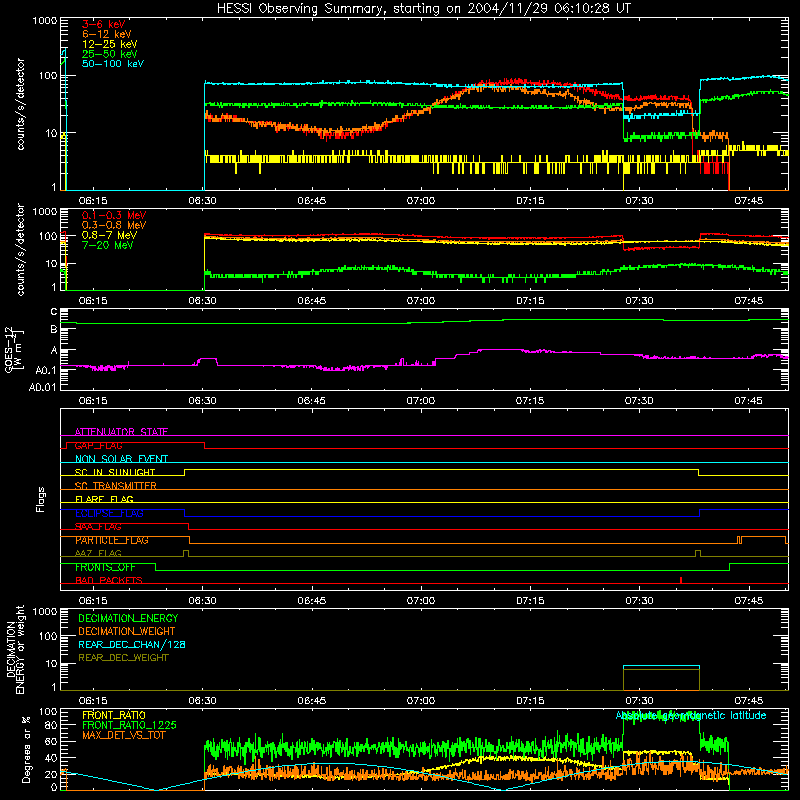
Task: Select the PARTICLE_FLAG label
Action: pos(112,540)
